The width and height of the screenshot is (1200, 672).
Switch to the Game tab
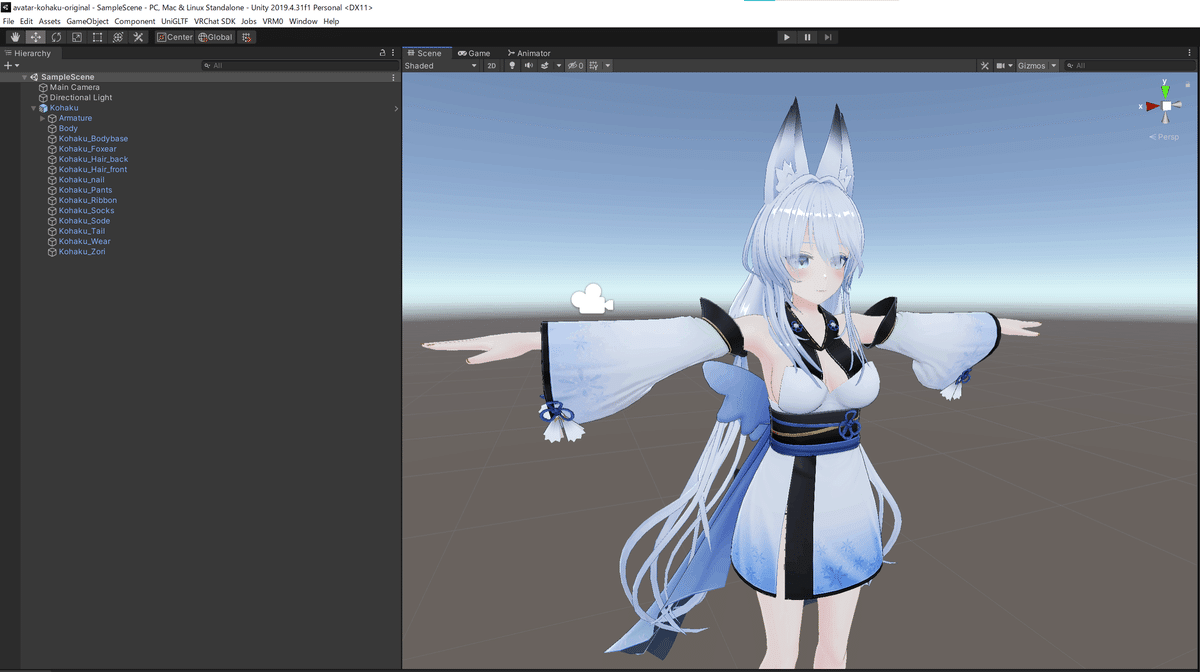click(x=474, y=53)
